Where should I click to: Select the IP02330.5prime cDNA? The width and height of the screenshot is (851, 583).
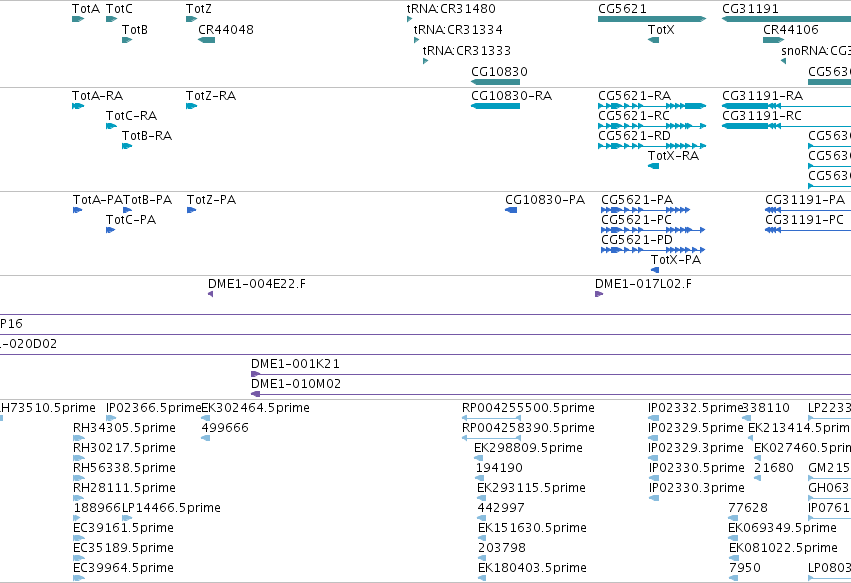point(654,478)
